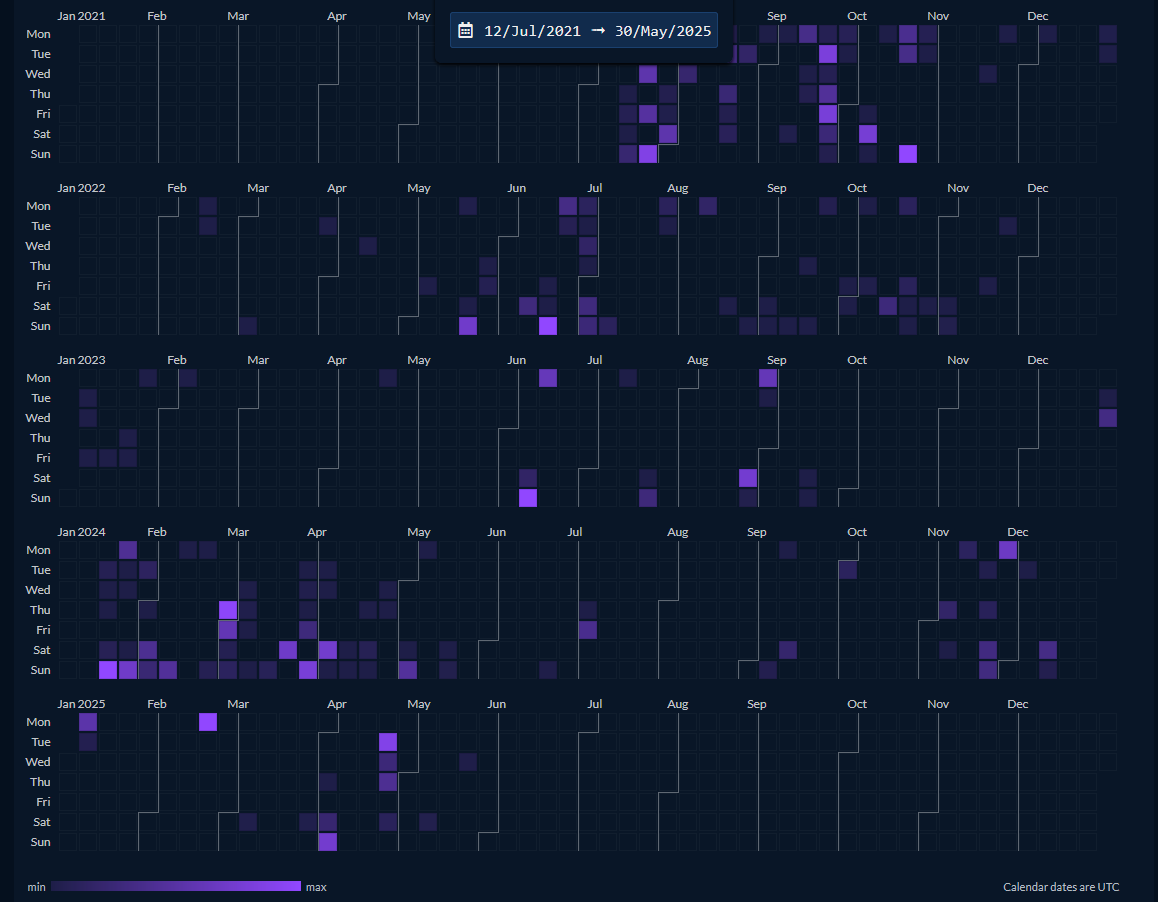The width and height of the screenshot is (1158, 902).
Task: Select the end date 30/May/2025 field
Action: pos(662,31)
